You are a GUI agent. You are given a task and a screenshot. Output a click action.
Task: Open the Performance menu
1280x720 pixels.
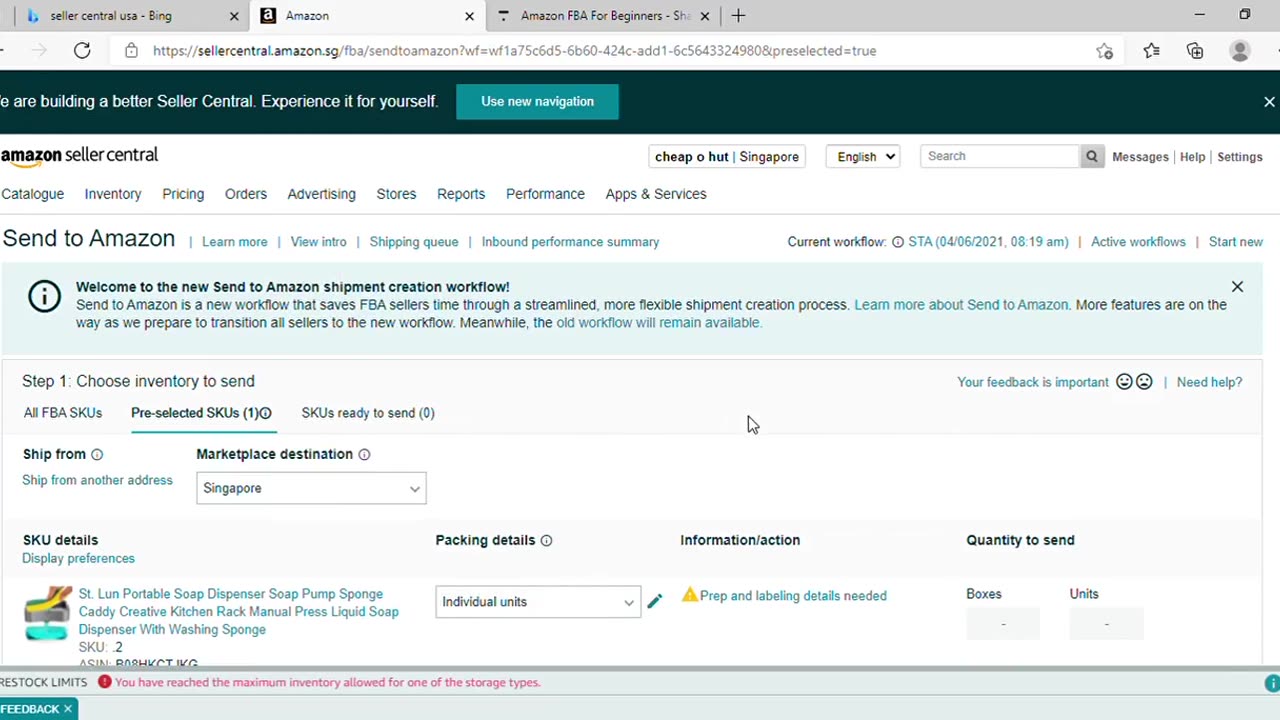[545, 194]
